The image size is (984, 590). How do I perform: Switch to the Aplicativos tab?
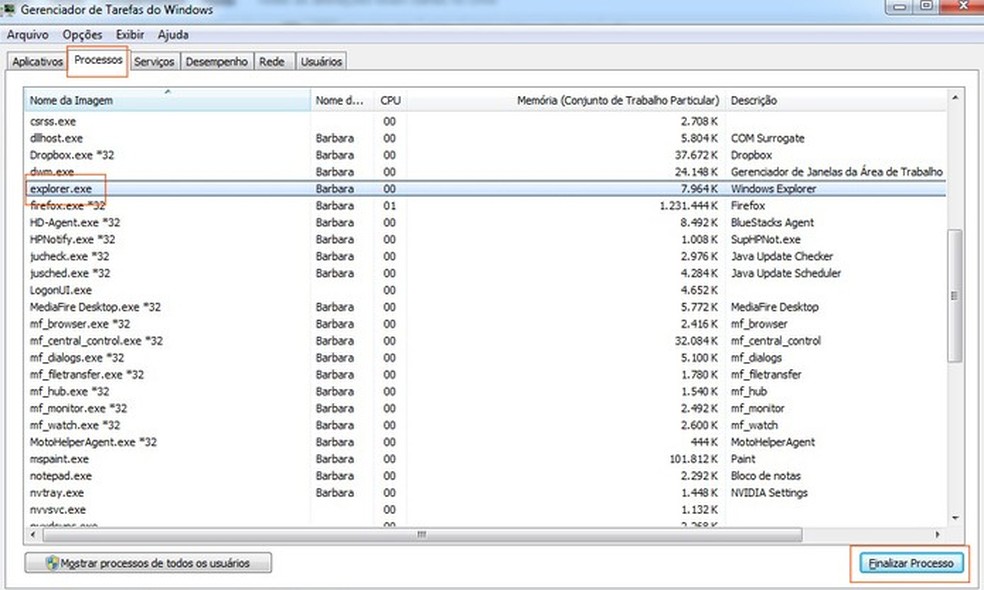point(36,61)
